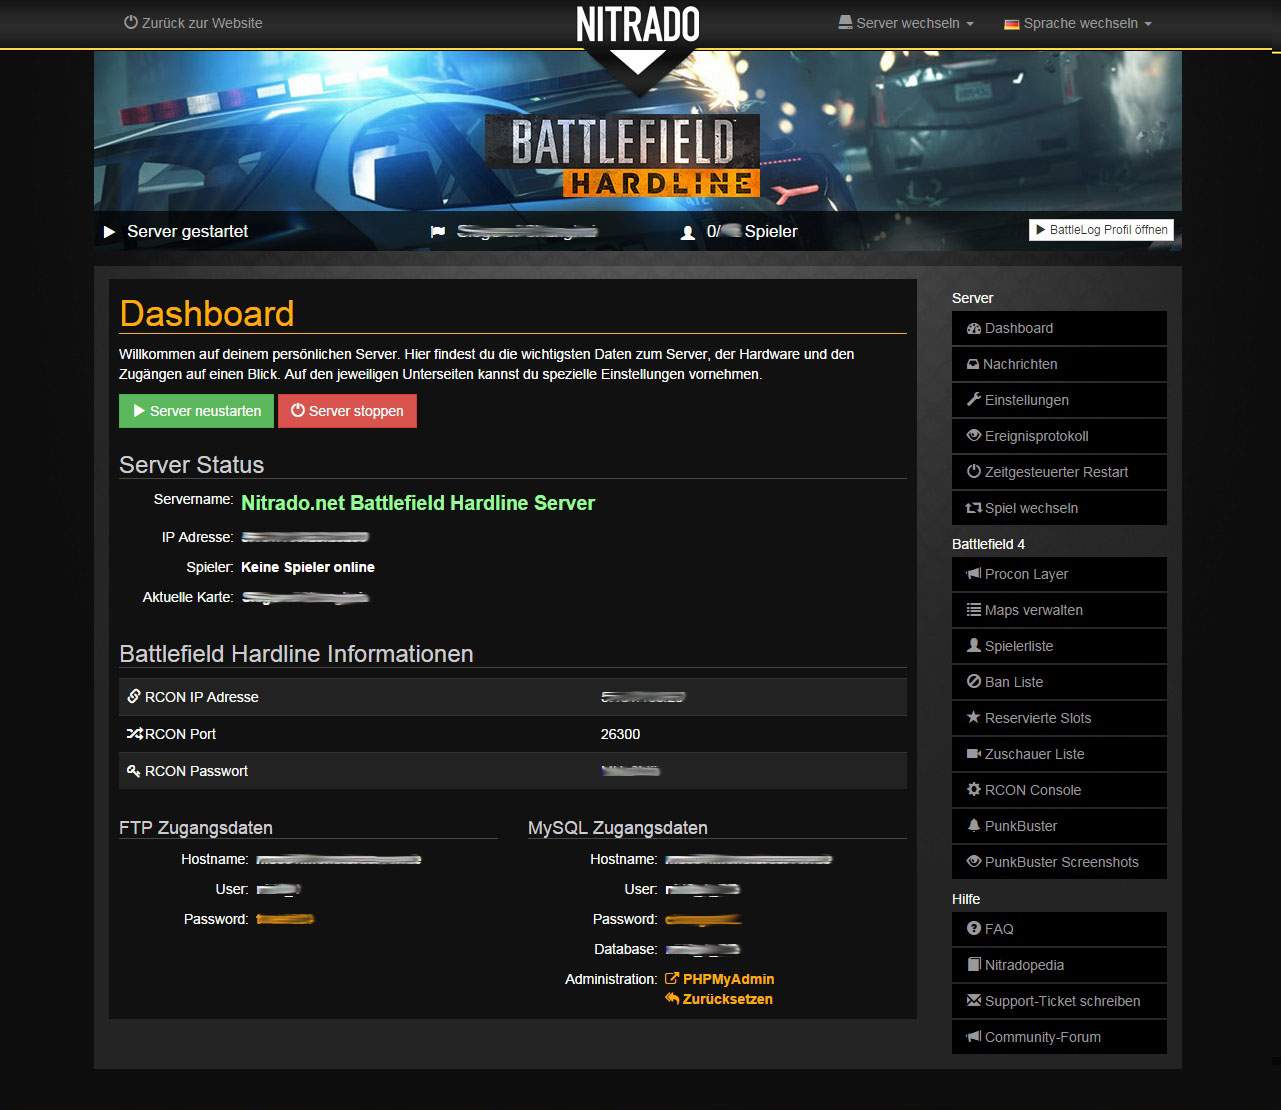Click the Community-Forum megaphone icon
Image resolution: width=1281 pixels, height=1110 pixels.
click(974, 1037)
